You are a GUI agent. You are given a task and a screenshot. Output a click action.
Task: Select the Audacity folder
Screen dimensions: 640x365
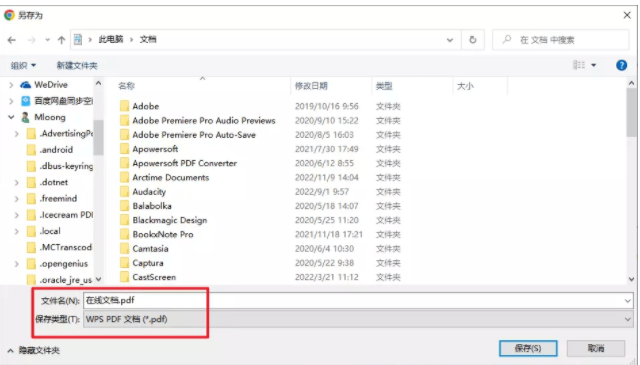[x=149, y=192]
